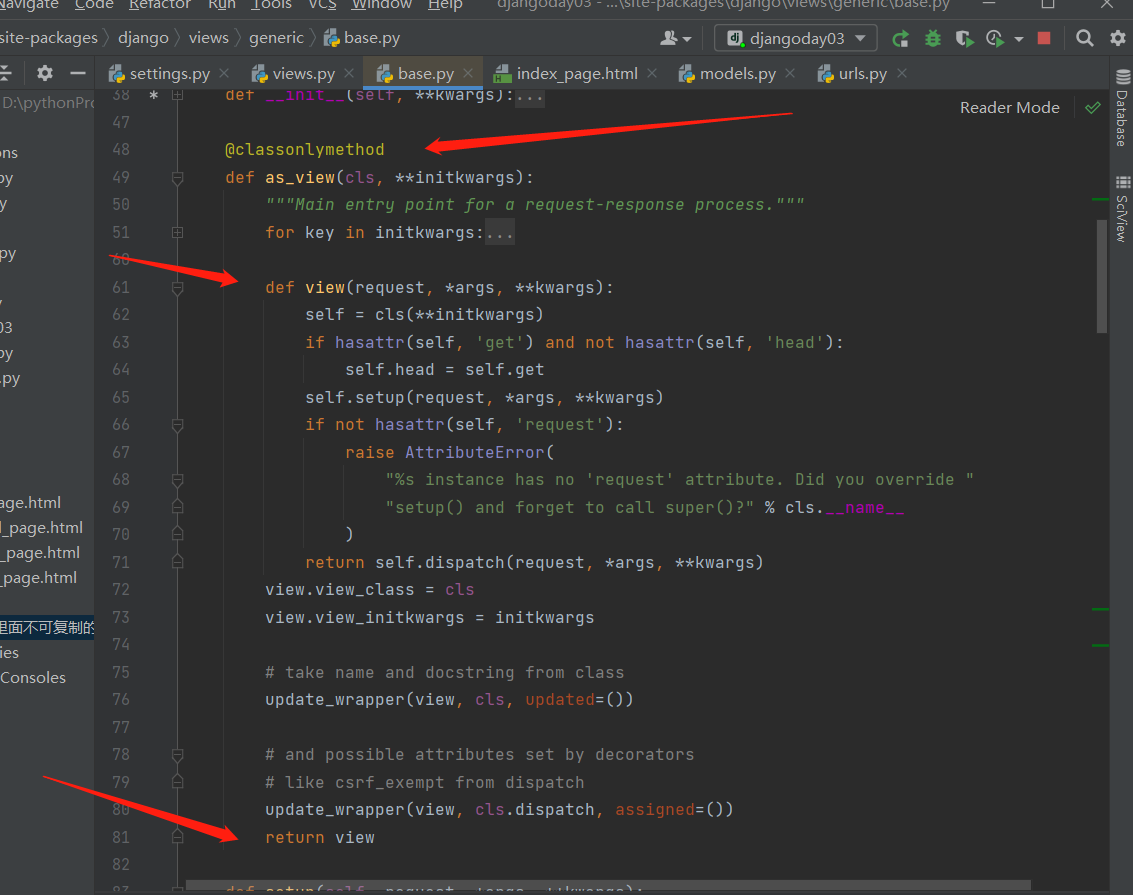This screenshot has width=1133, height=895.
Task: Collapse the inner view function at line 61
Action: pos(177,287)
